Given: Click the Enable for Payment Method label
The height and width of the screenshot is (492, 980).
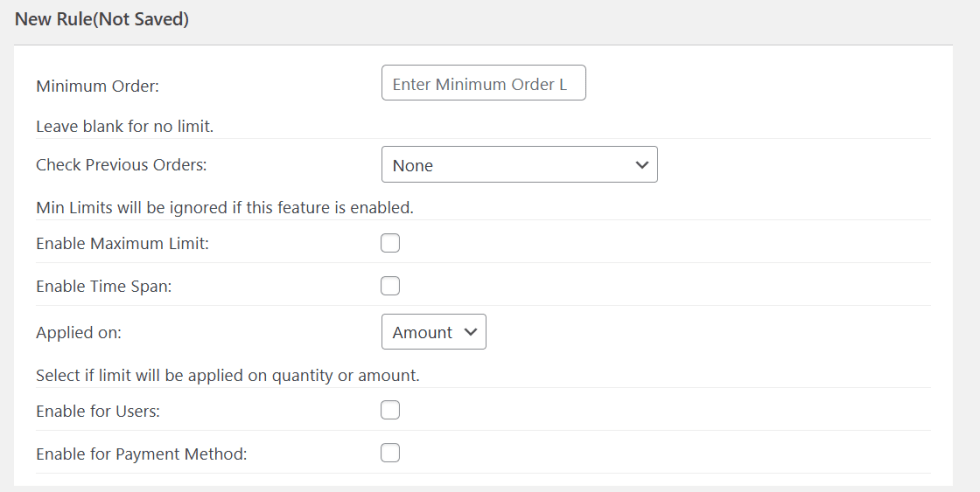Looking at the screenshot, I should tap(141, 454).
